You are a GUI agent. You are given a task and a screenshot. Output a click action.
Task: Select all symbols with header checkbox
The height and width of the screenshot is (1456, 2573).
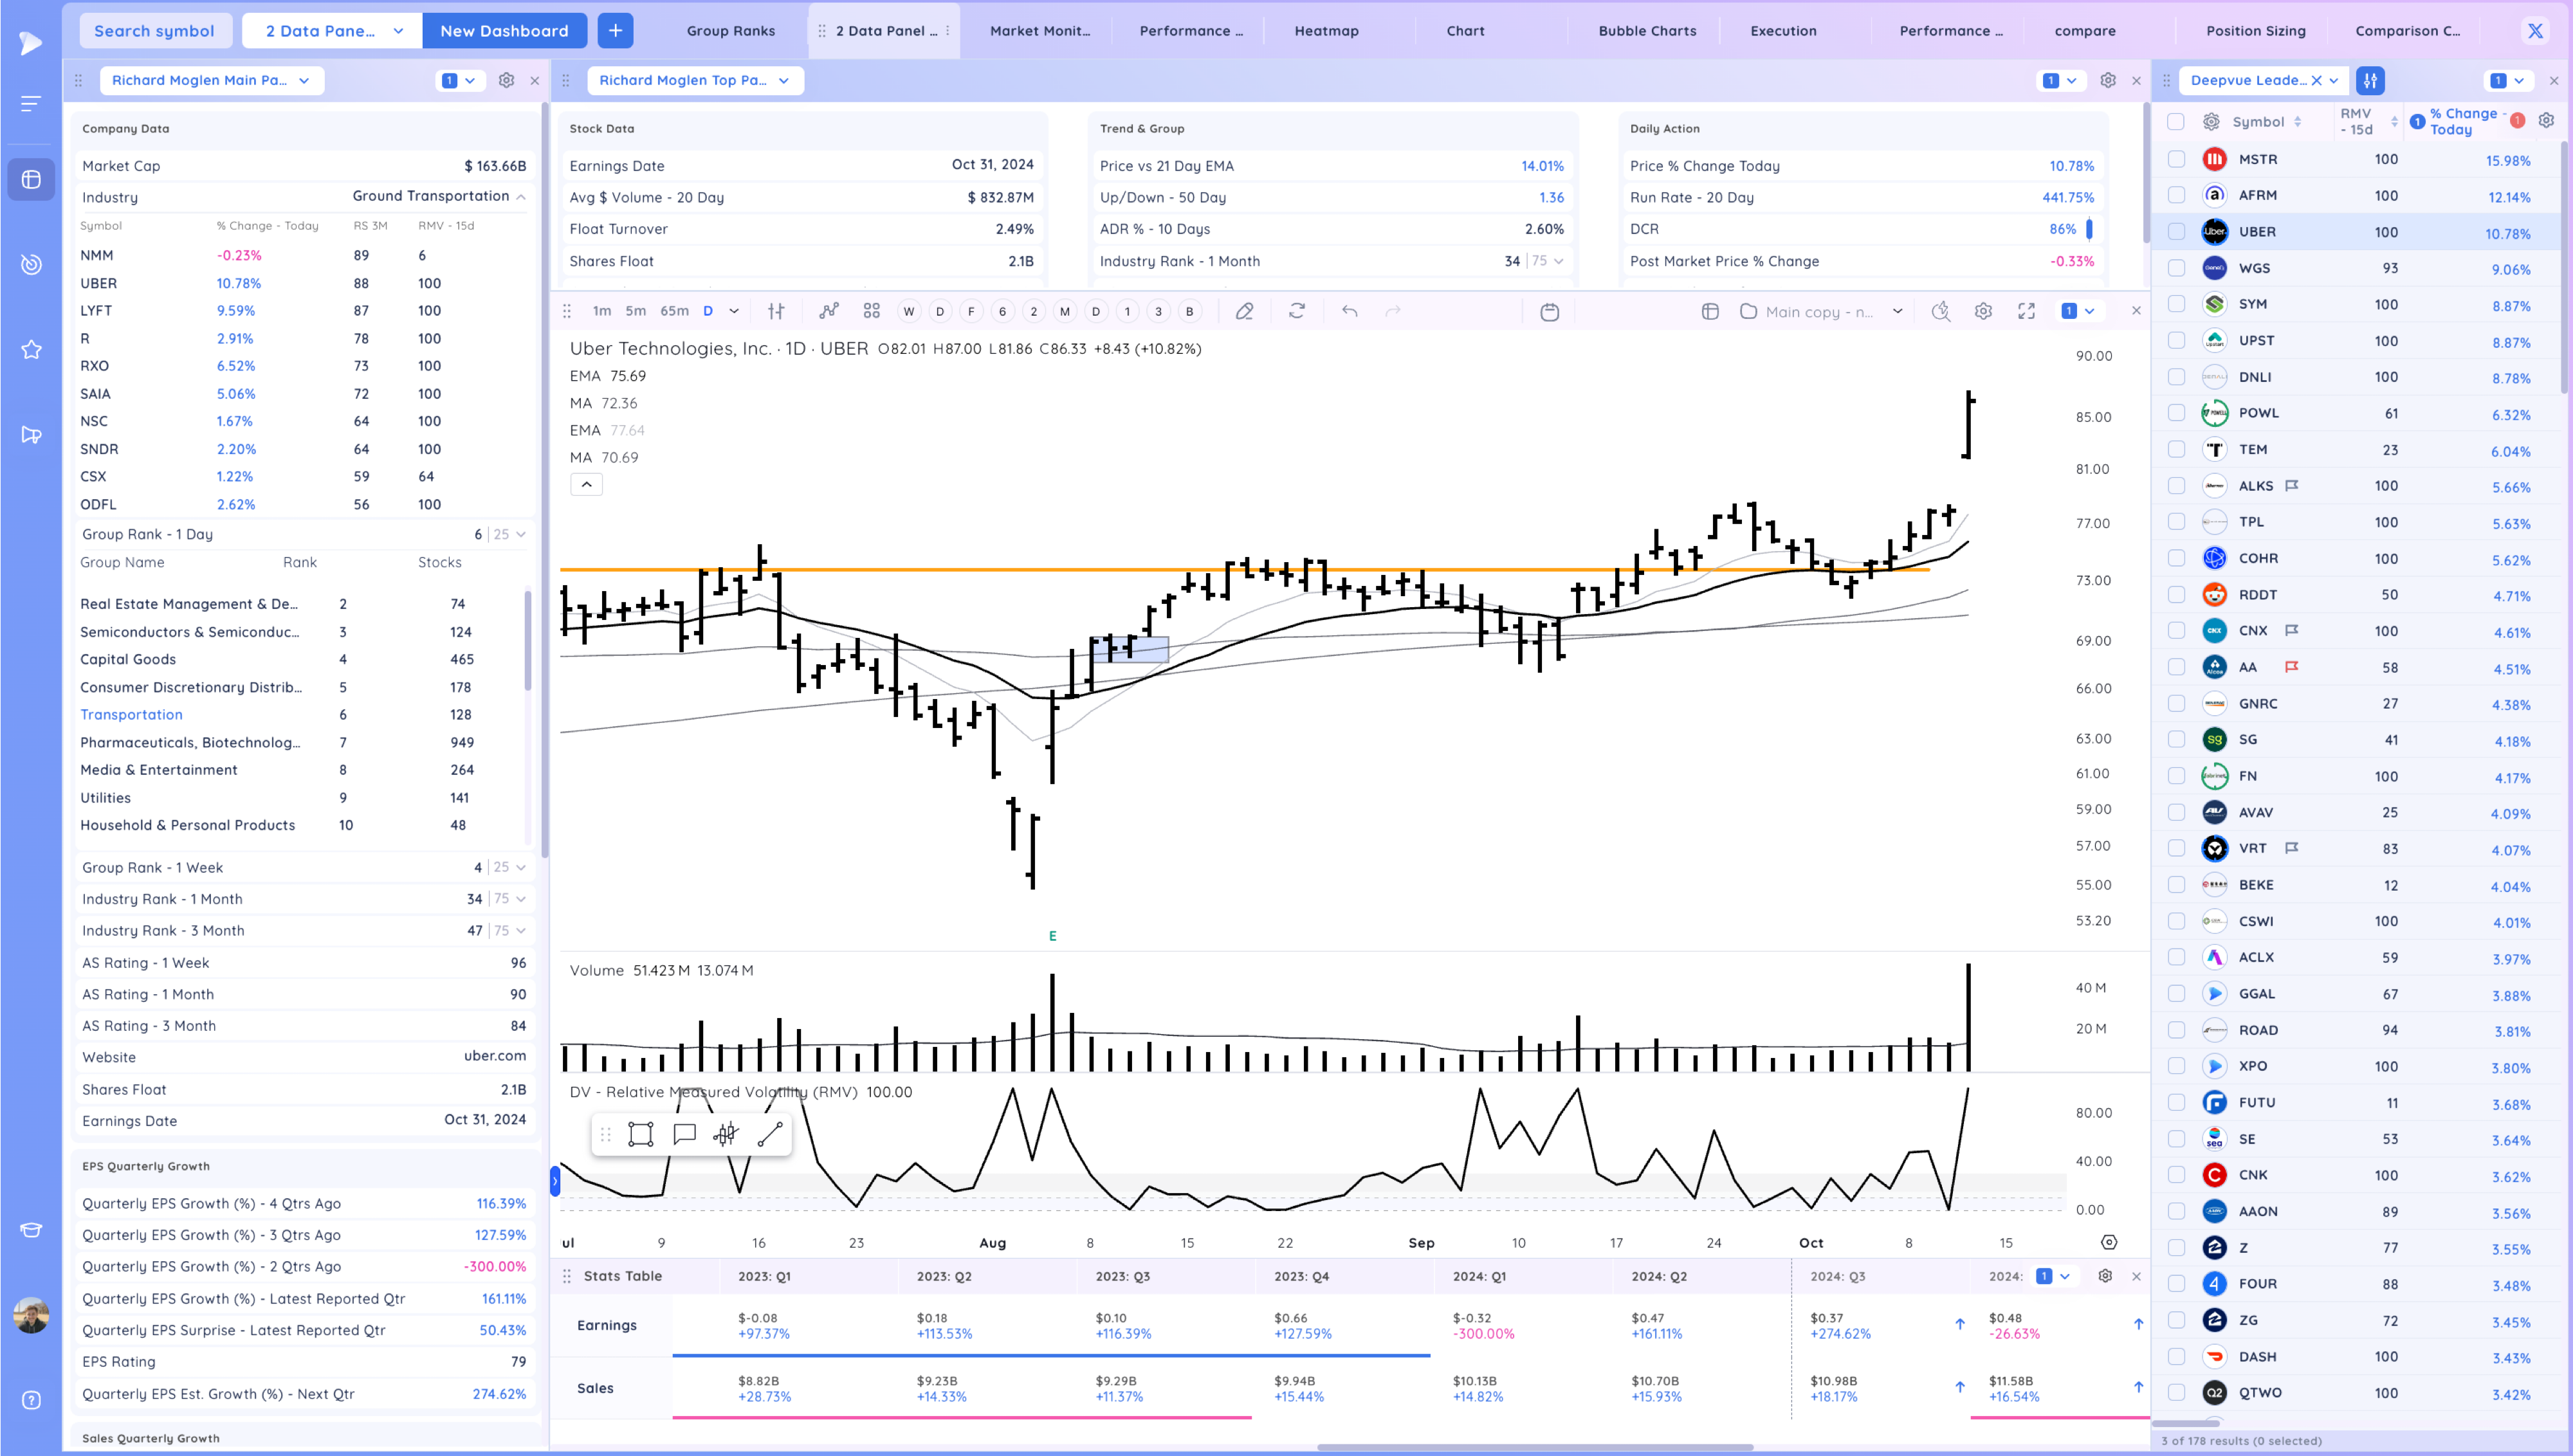click(x=2176, y=121)
